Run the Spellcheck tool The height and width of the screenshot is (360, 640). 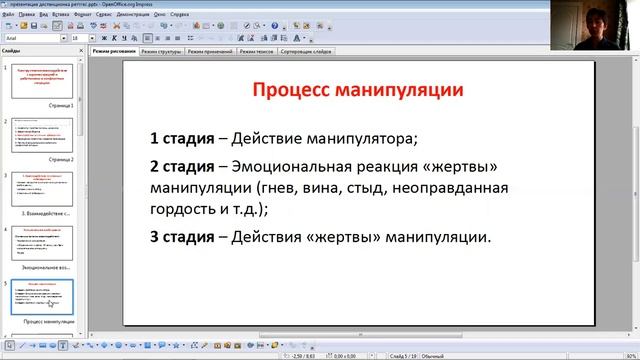click(x=93, y=26)
